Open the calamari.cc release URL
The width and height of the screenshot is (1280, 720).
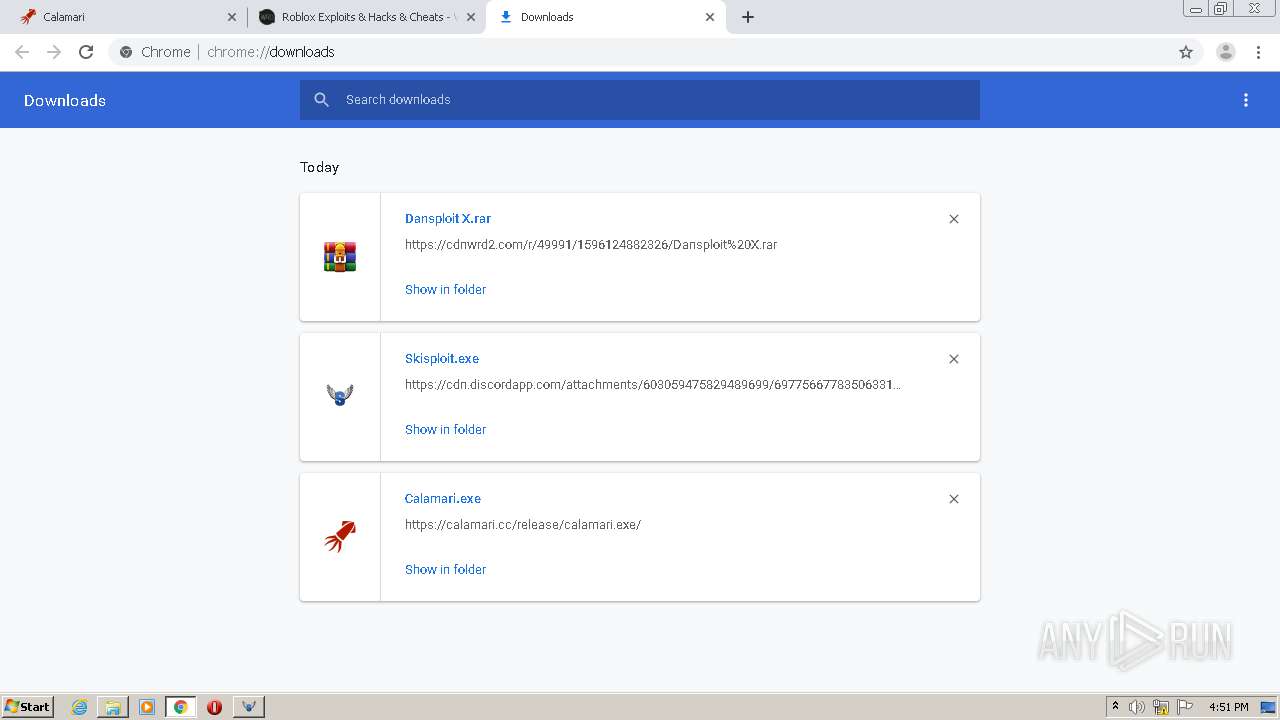click(x=523, y=524)
